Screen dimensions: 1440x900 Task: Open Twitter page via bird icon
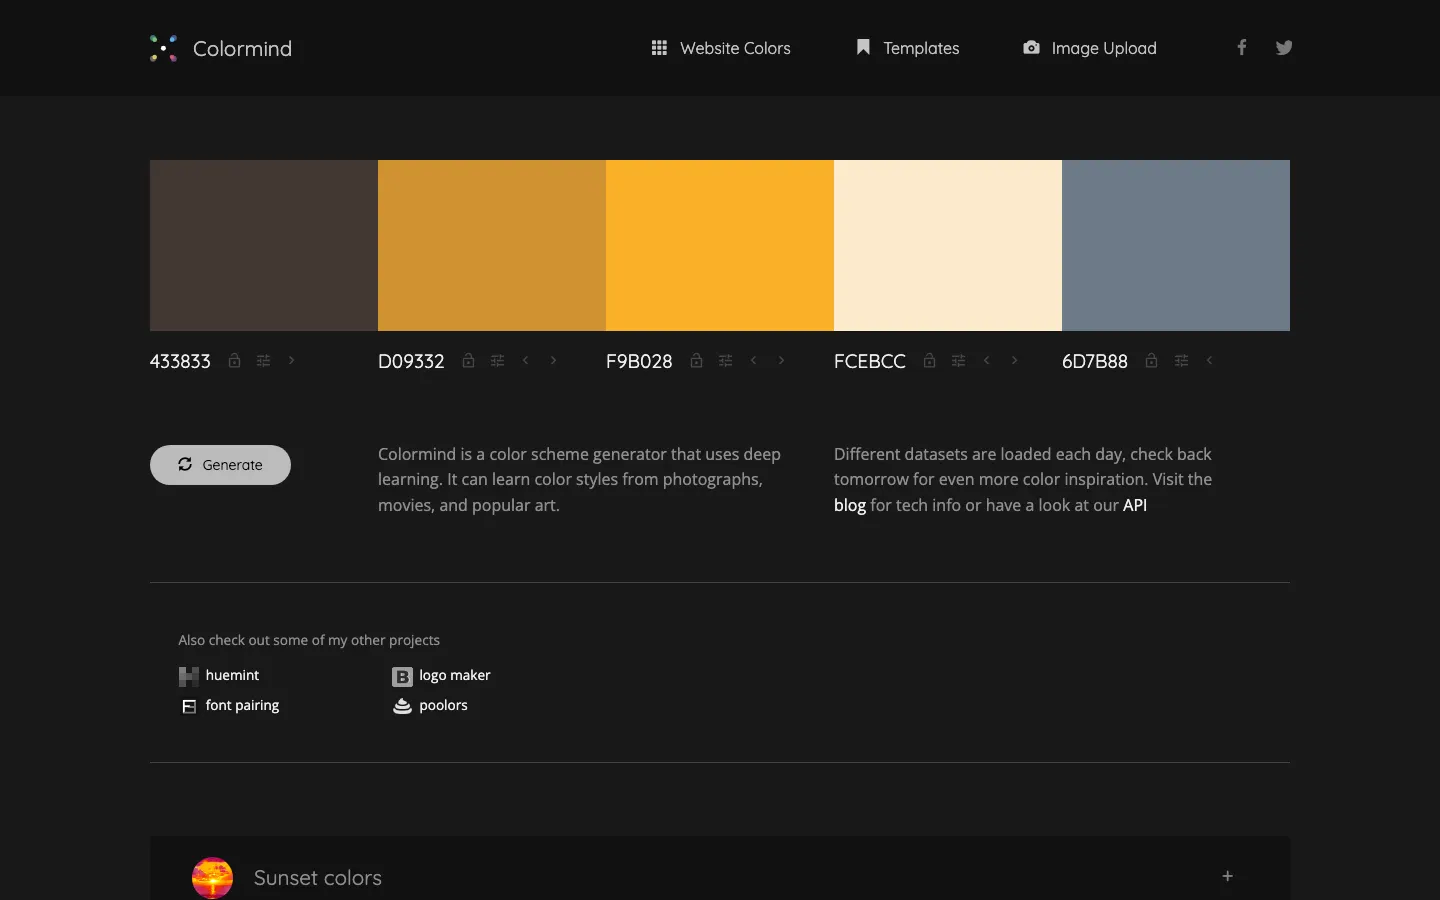[1284, 47]
